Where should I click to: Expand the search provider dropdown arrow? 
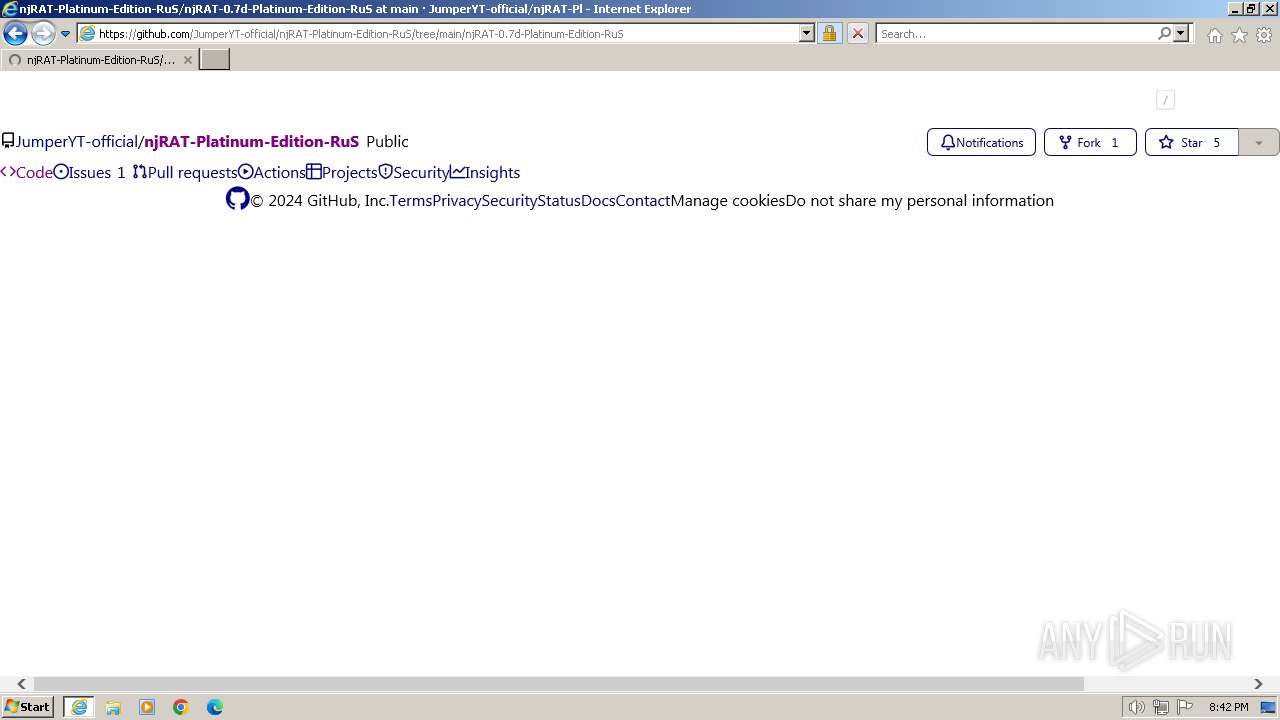(x=1181, y=34)
